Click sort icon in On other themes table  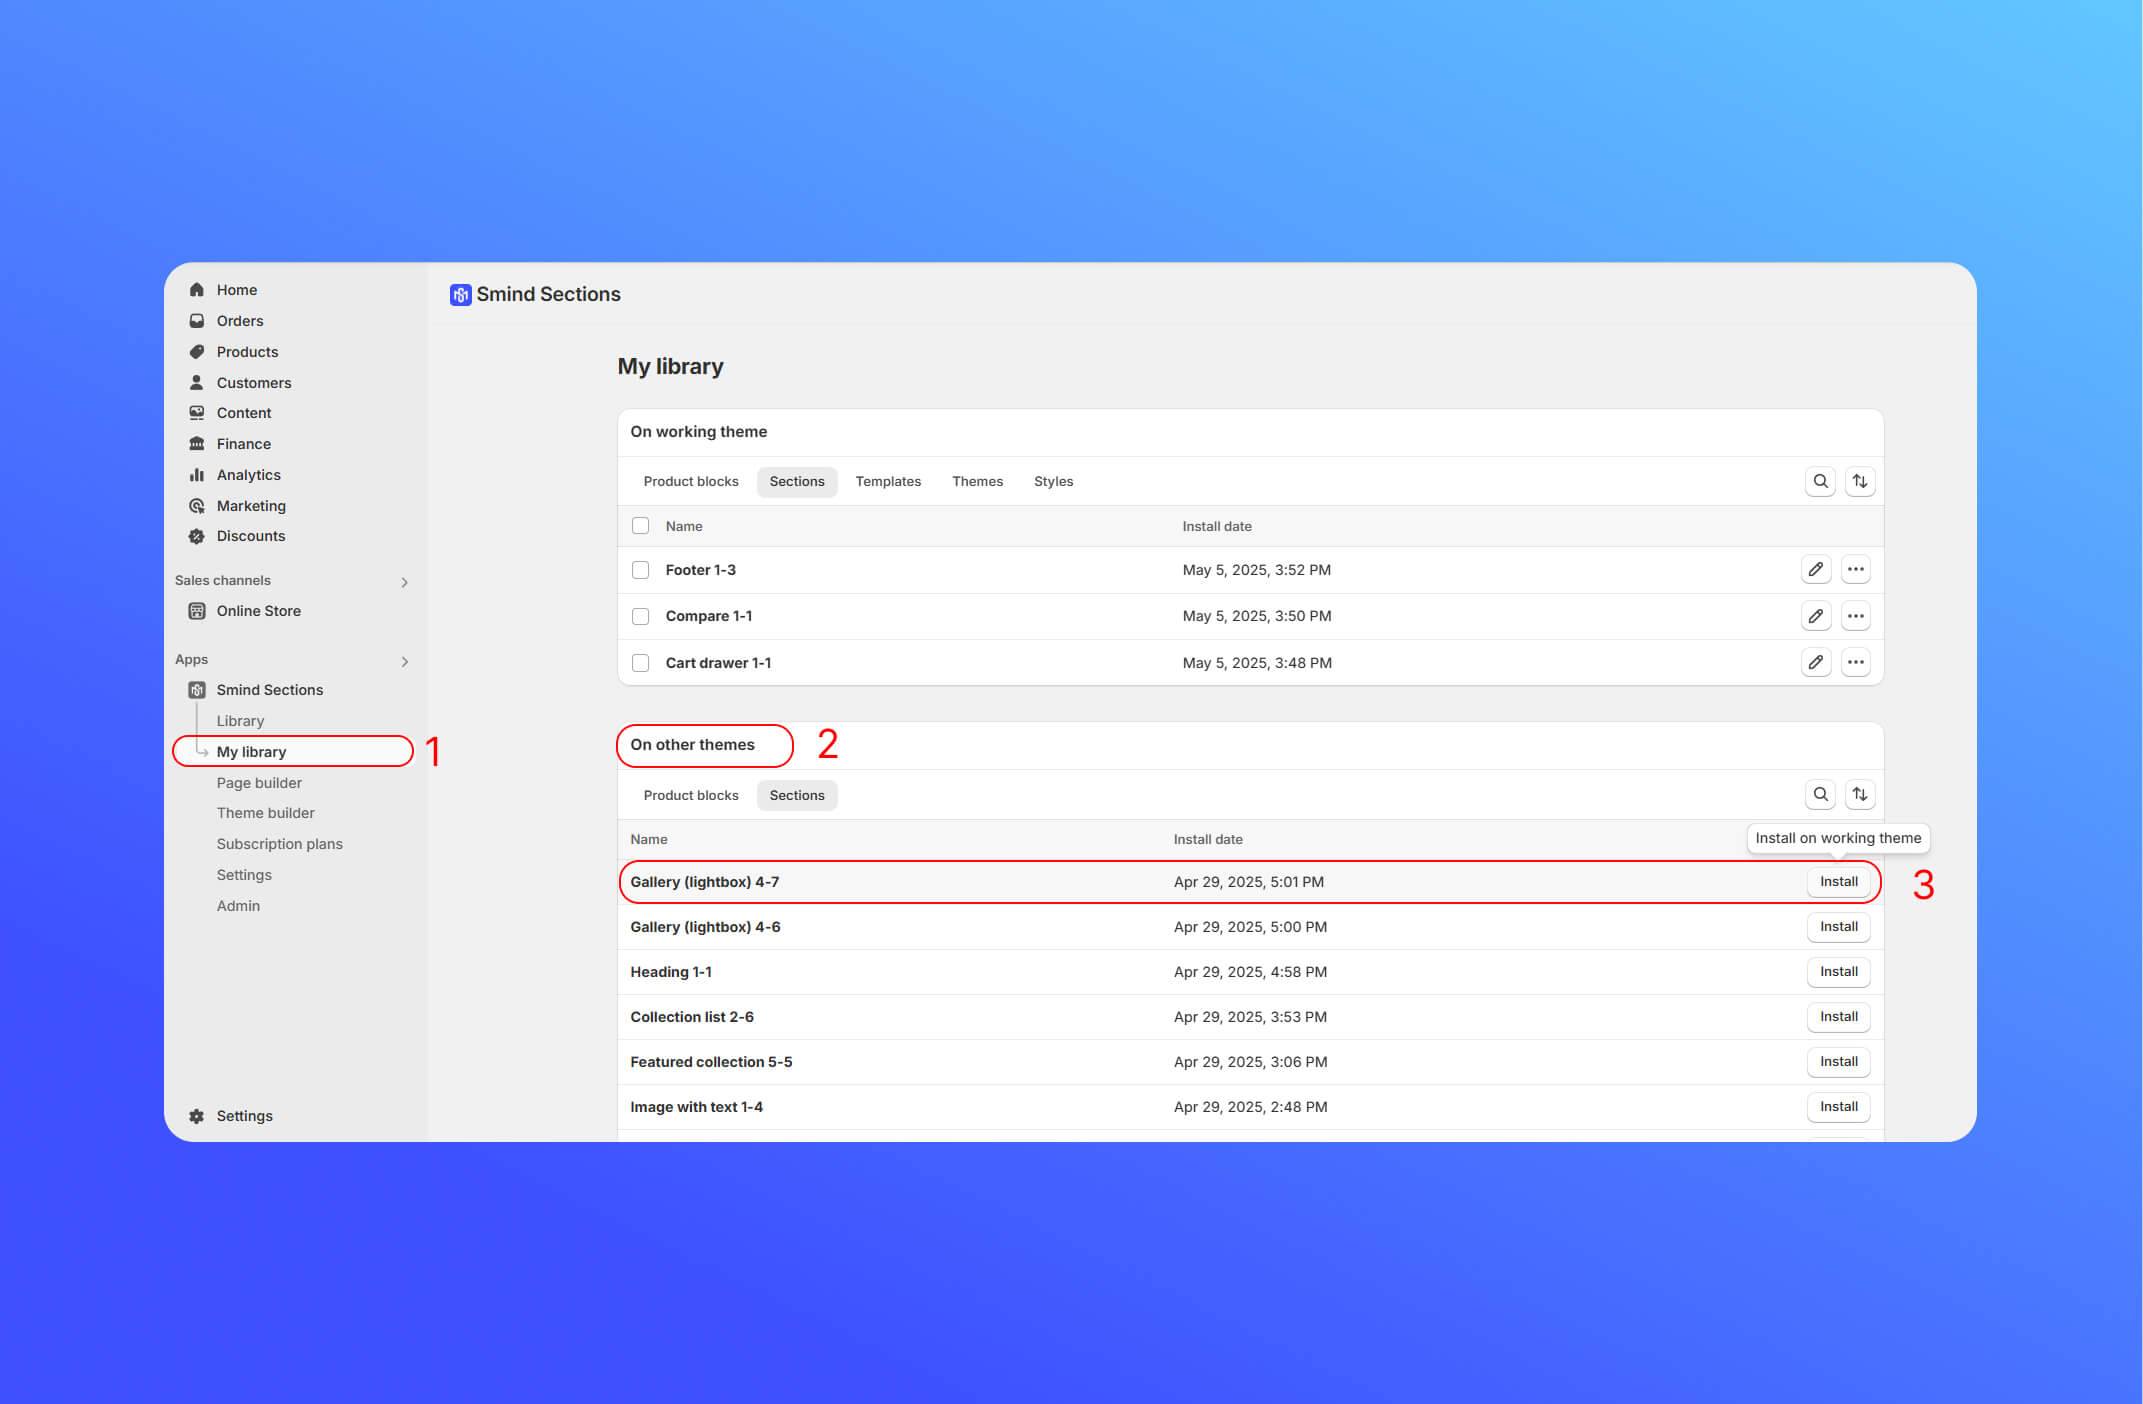tap(1859, 794)
